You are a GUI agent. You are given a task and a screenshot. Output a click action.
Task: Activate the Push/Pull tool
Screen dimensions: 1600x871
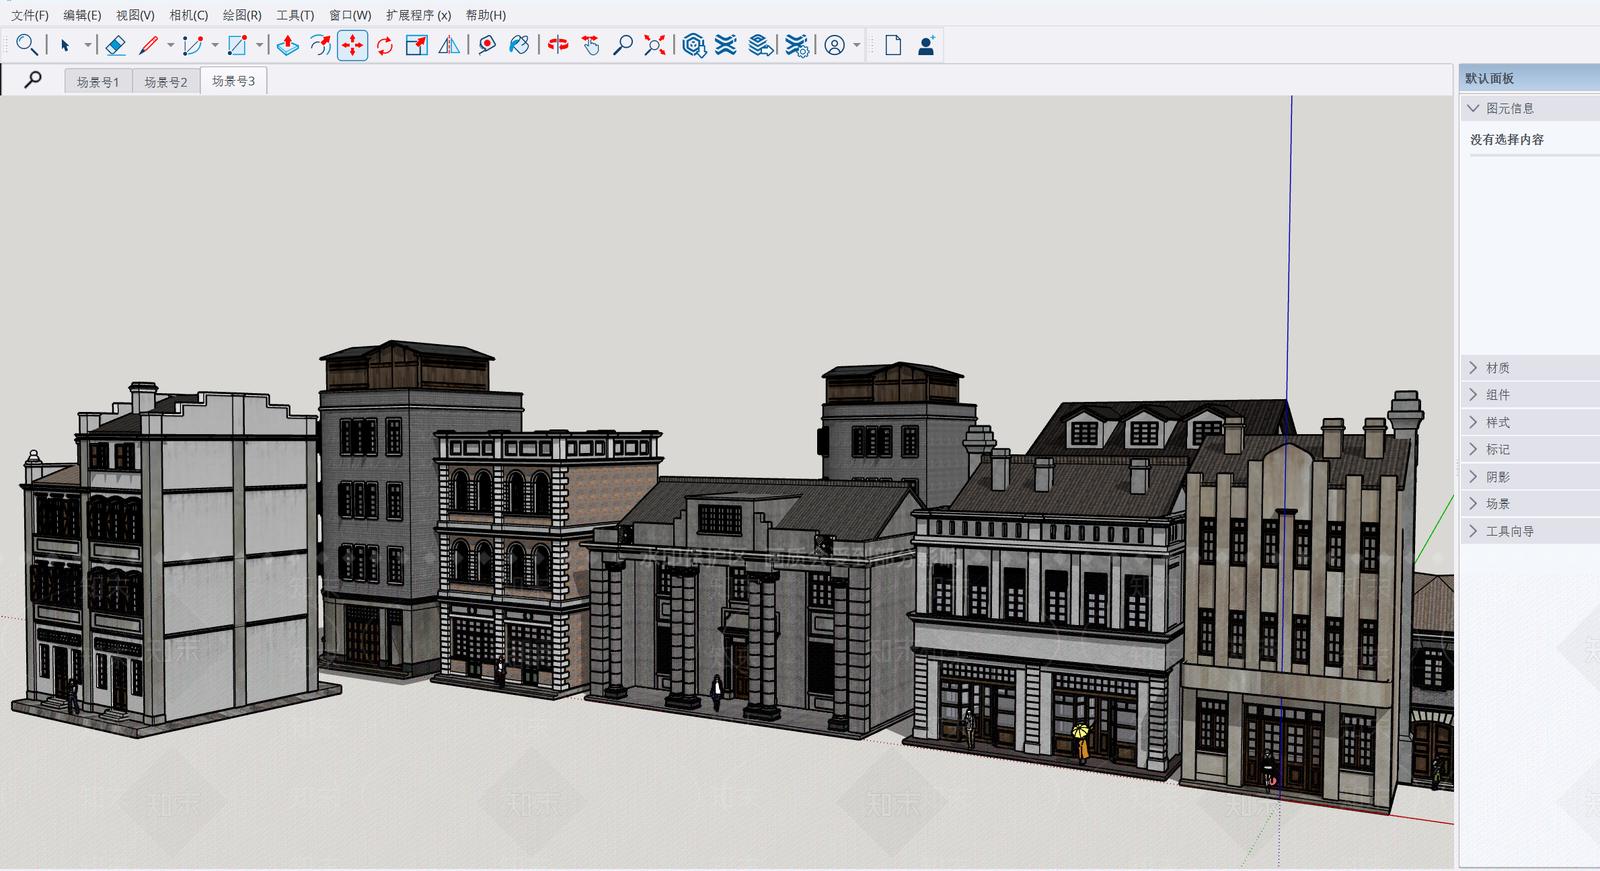(x=288, y=45)
